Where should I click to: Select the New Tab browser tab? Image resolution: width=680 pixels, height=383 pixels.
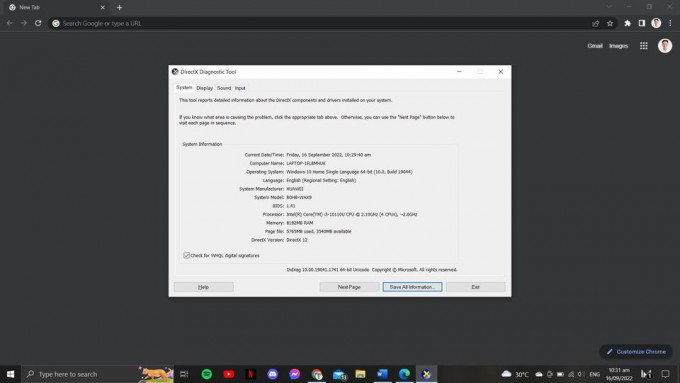(x=56, y=7)
